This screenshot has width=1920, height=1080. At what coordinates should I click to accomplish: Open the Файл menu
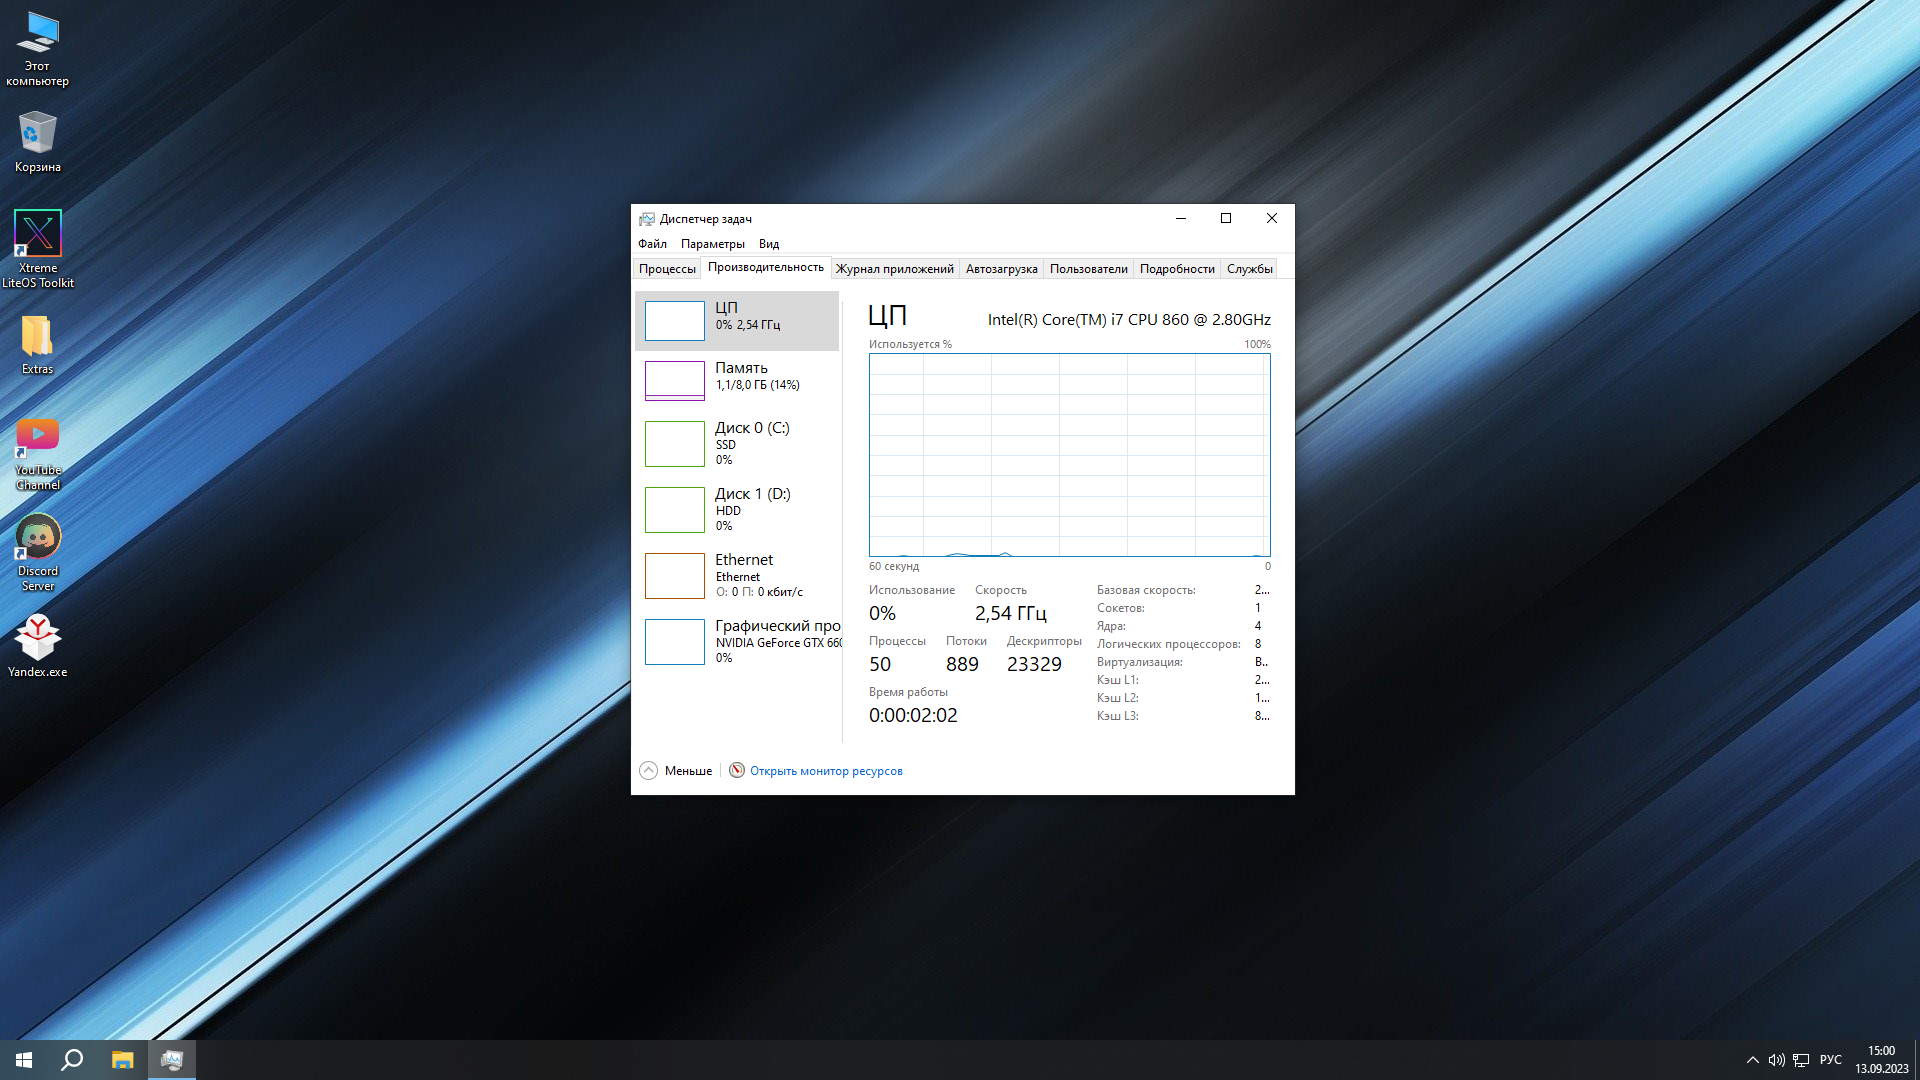pos(652,244)
